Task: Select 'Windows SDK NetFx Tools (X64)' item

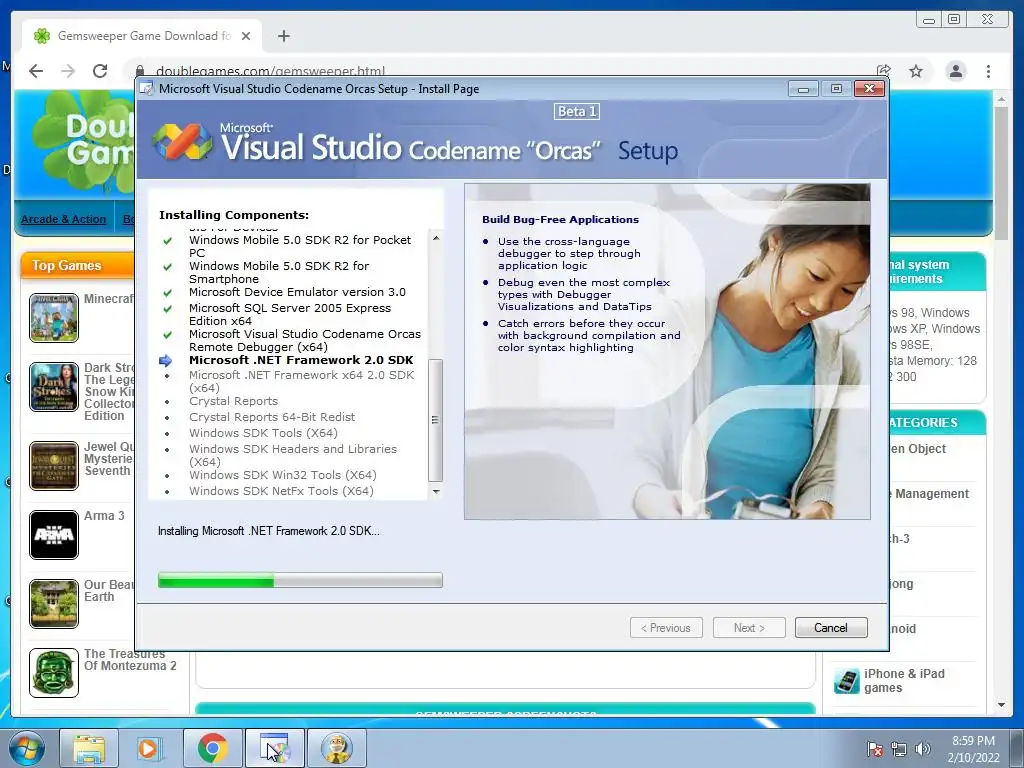Action: click(281, 491)
